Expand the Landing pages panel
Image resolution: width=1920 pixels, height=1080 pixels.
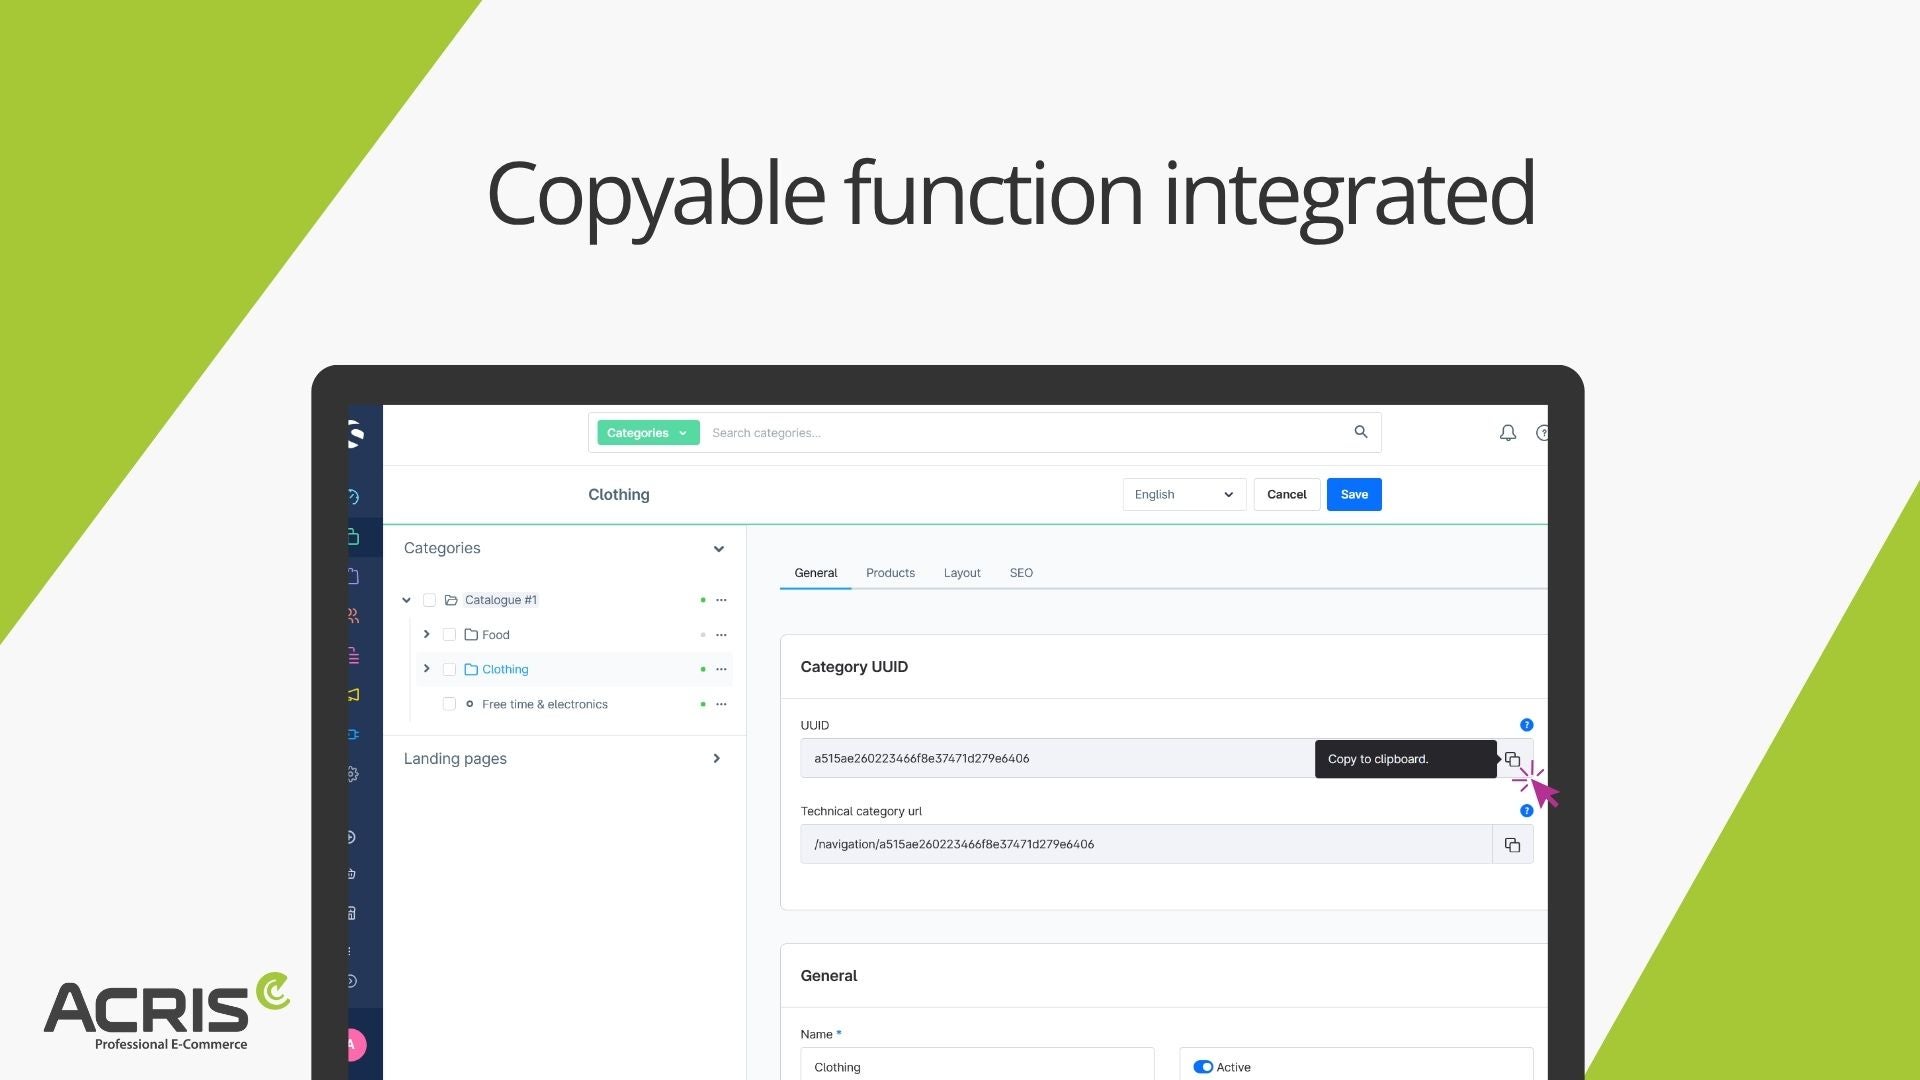pyautogui.click(x=716, y=759)
